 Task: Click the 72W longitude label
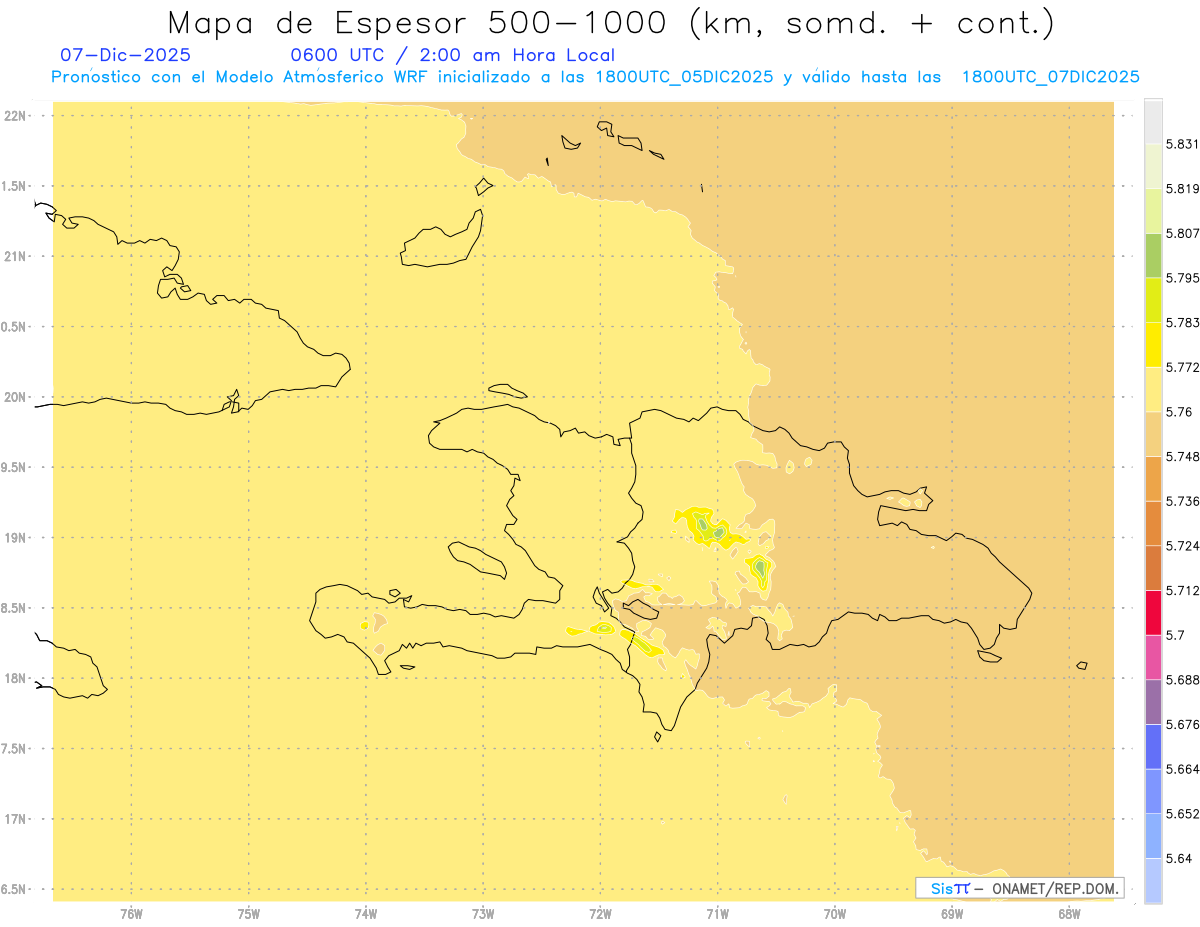click(x=601, y=914)
